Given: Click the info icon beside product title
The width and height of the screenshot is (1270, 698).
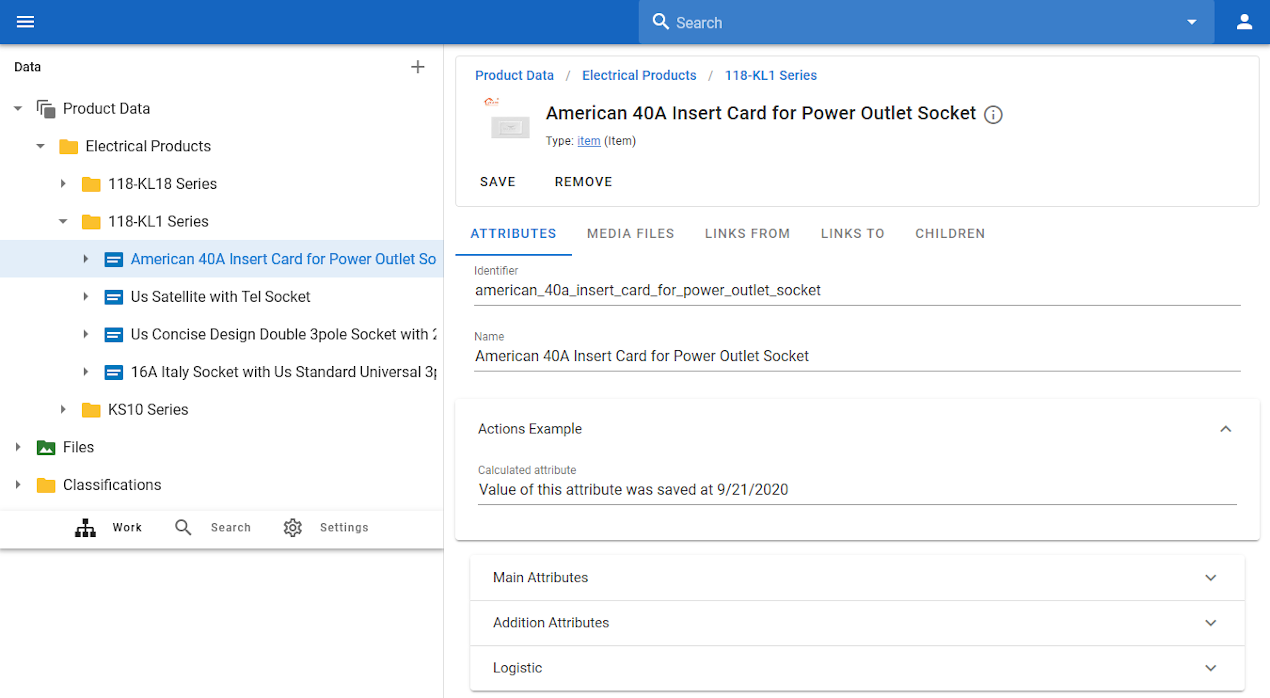Looking at the screenshot, I should click(x=993, y=115).
